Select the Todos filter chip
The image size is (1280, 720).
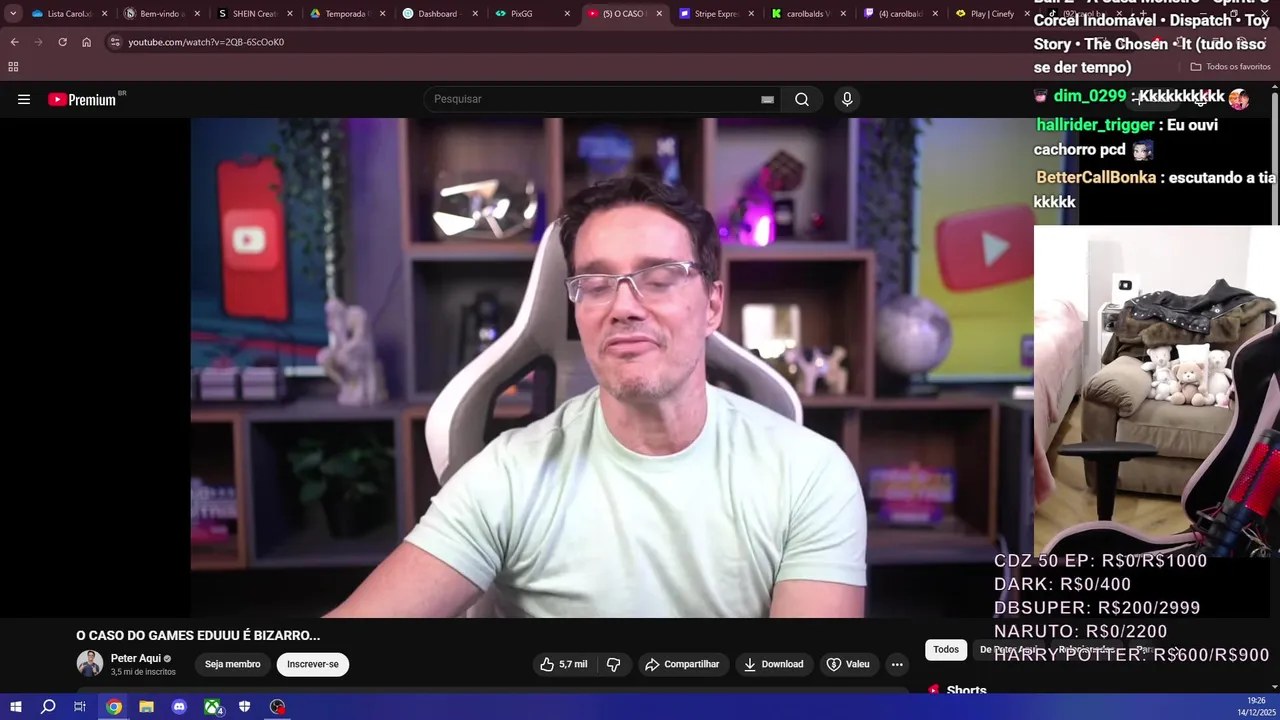click(x=946, y=649)
